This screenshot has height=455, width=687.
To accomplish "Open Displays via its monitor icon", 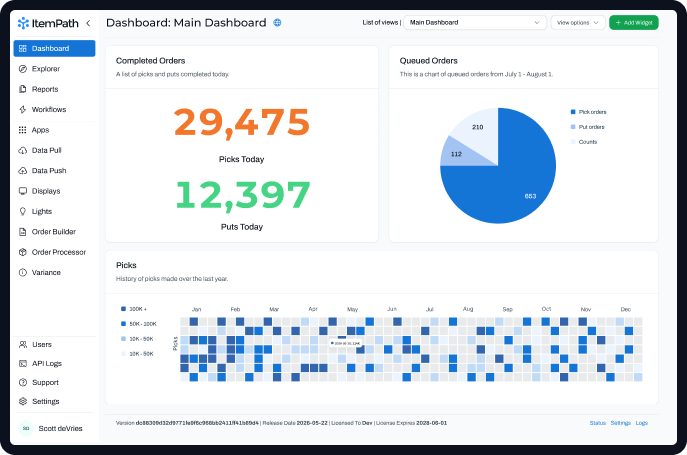I will (x=23, y=191).
